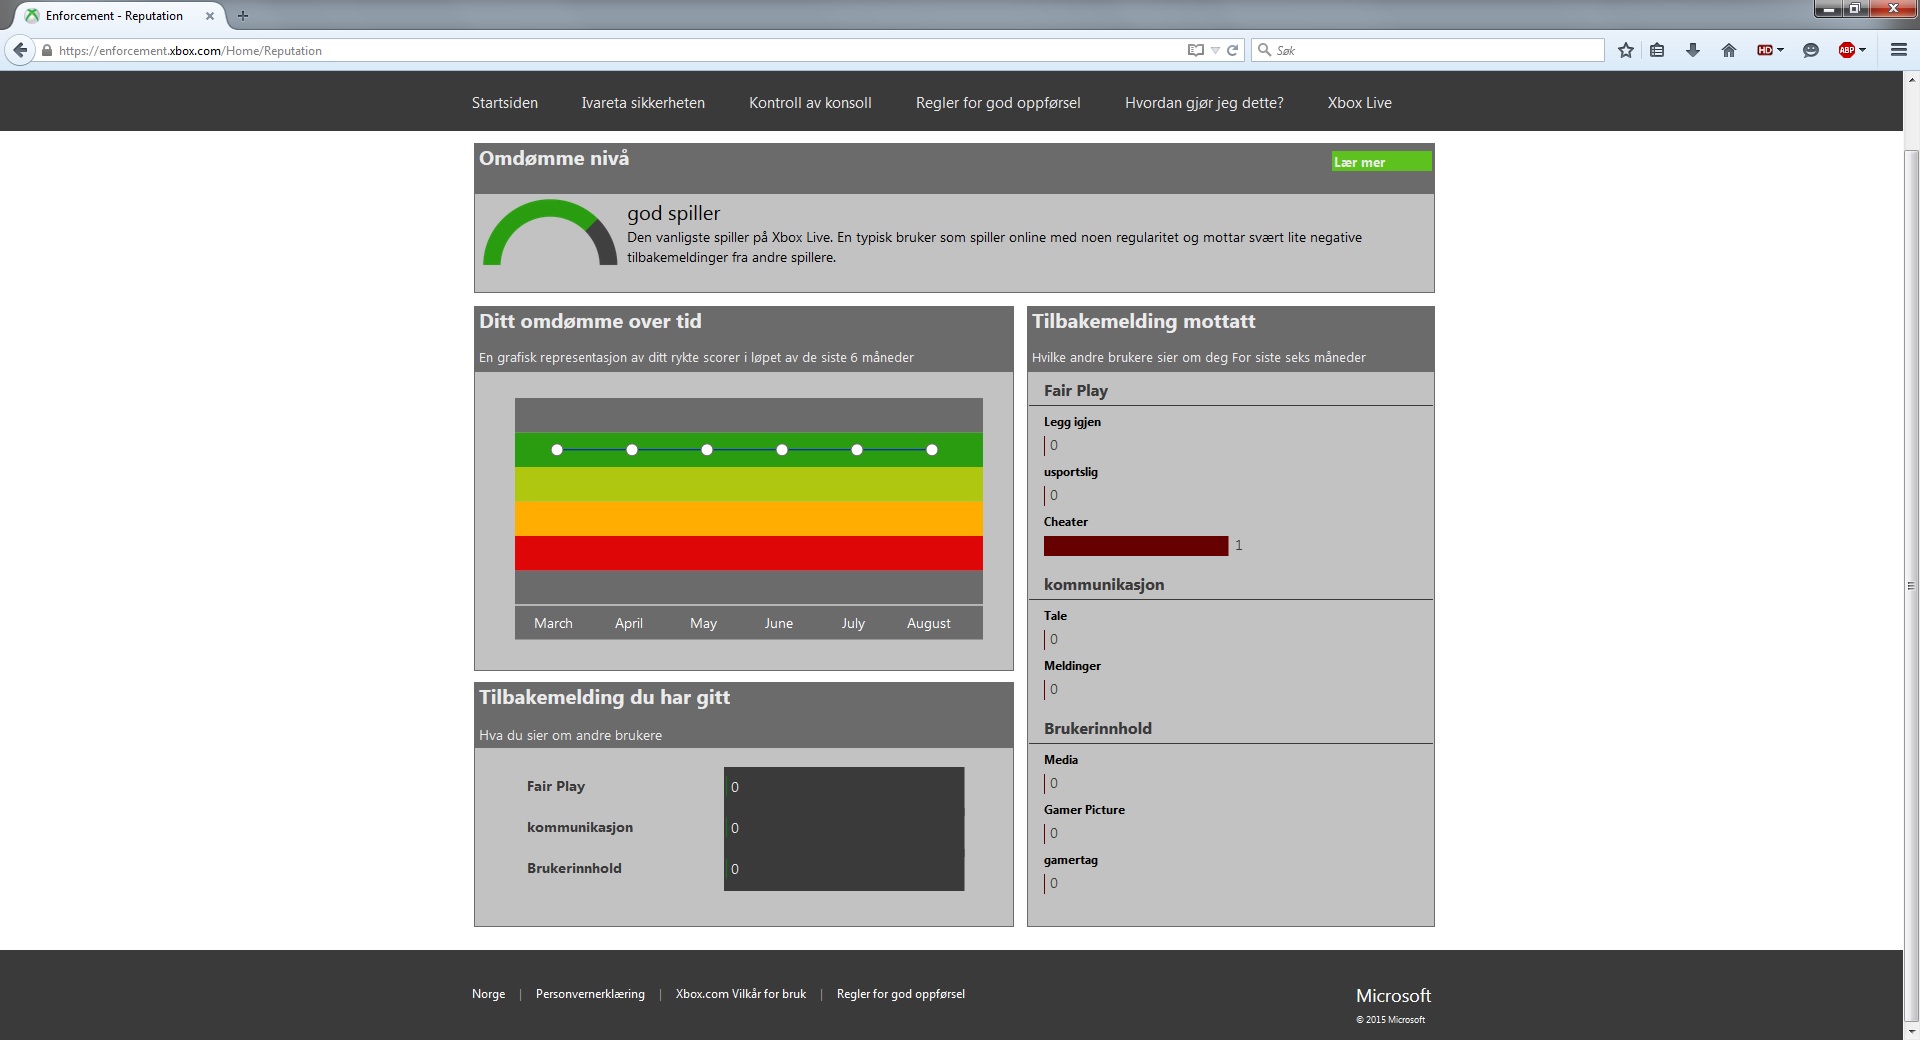Click the kommunikasjon row in given feedback
Screen dimensions: 1920x1040
[x=745, y=828]
